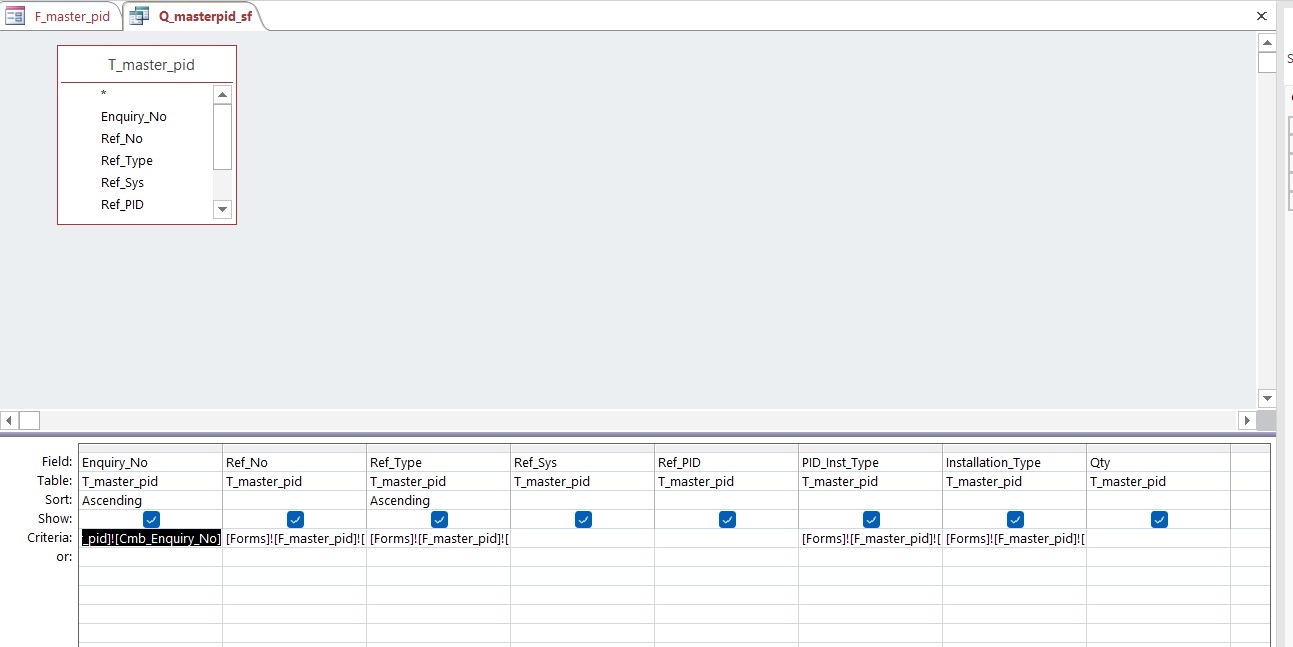Toggle Show checkbox for PID_Inst_Type column
The image size is (1293, 647).
coord(871,519)
